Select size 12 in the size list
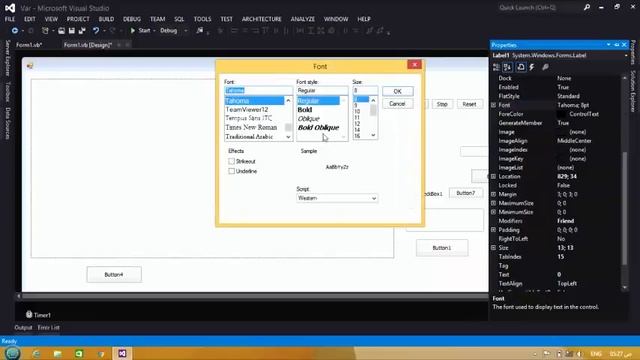The width and height of the screenshot is (640, 360). coord(357,124)
